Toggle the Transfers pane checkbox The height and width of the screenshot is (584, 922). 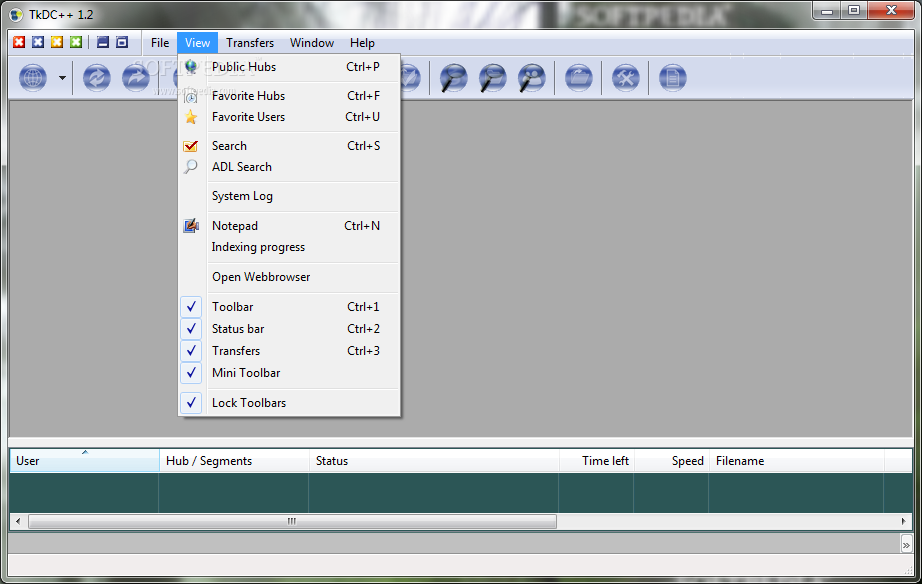coord(191,351)
